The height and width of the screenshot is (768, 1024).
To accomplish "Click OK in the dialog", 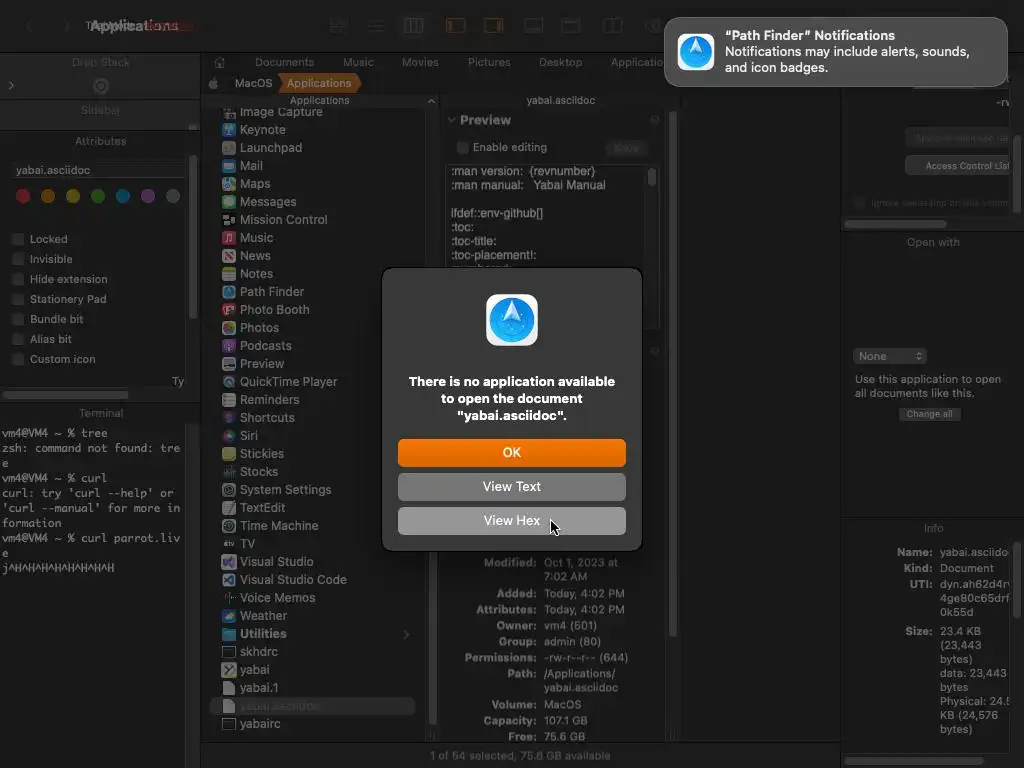I will click(x=512, y=453).
